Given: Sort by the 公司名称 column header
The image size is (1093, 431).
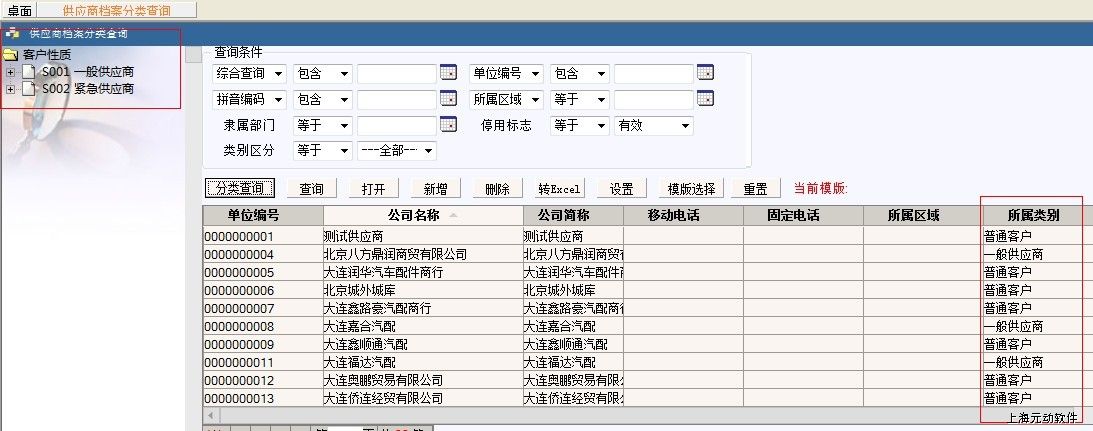Looking at the screenshot, I should [422, 215].
